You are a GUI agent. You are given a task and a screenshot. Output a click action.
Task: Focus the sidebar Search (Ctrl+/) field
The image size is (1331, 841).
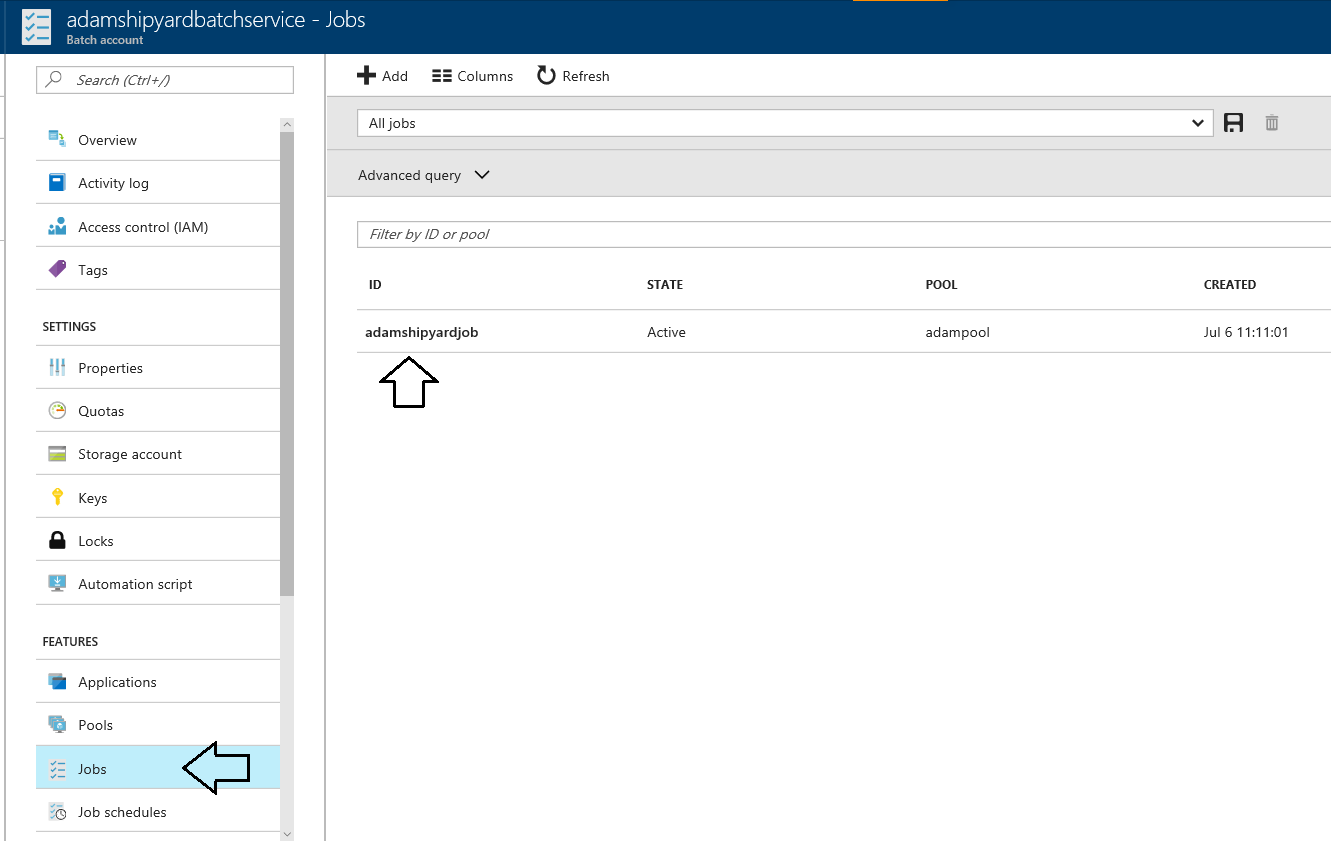click(165, 80)
